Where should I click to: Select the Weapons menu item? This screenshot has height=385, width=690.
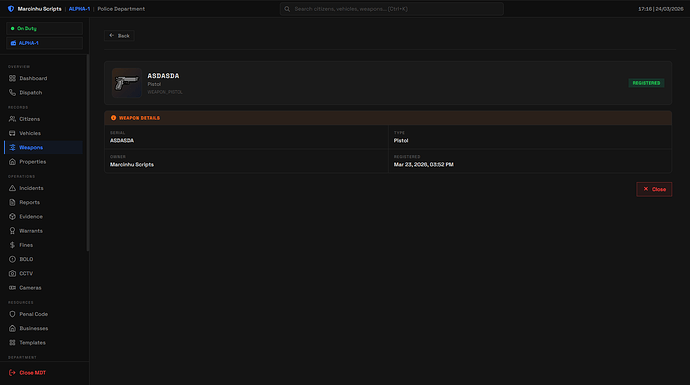click(x=43, y=147)
